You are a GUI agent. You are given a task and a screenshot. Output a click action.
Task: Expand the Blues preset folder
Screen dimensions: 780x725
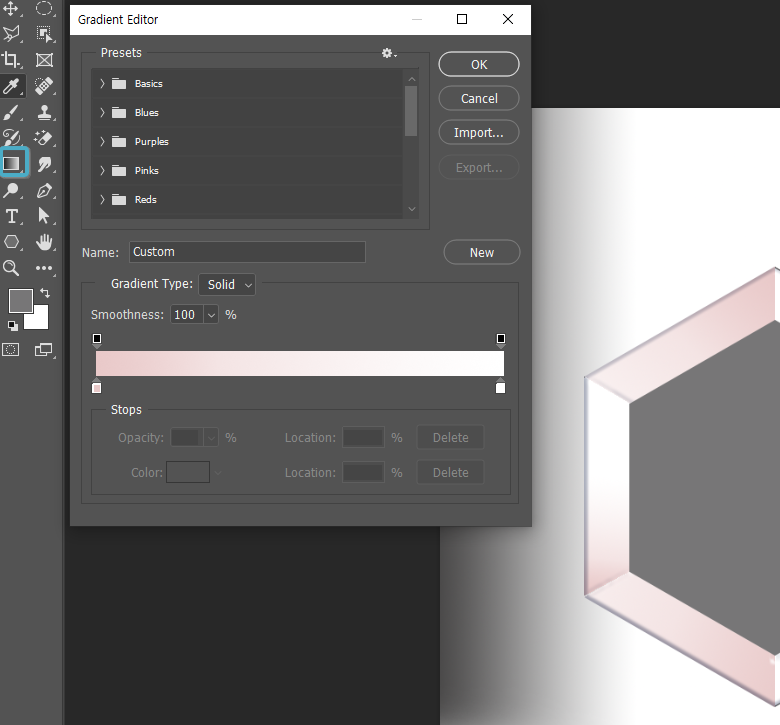point(102,112)
